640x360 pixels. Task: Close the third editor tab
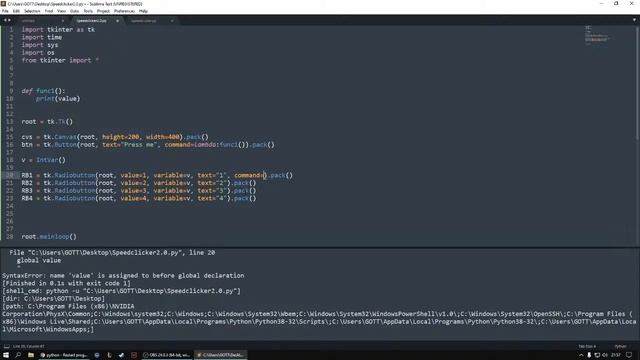pos(172,20)
